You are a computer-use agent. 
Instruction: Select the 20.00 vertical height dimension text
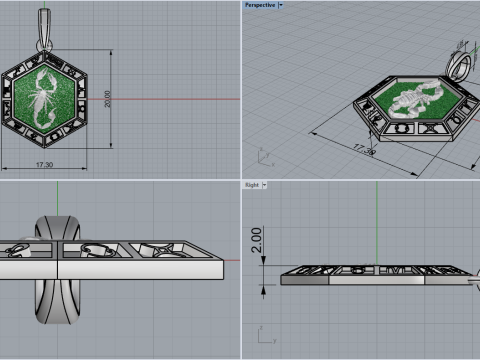pyautogui.click(x=107, y=99)
